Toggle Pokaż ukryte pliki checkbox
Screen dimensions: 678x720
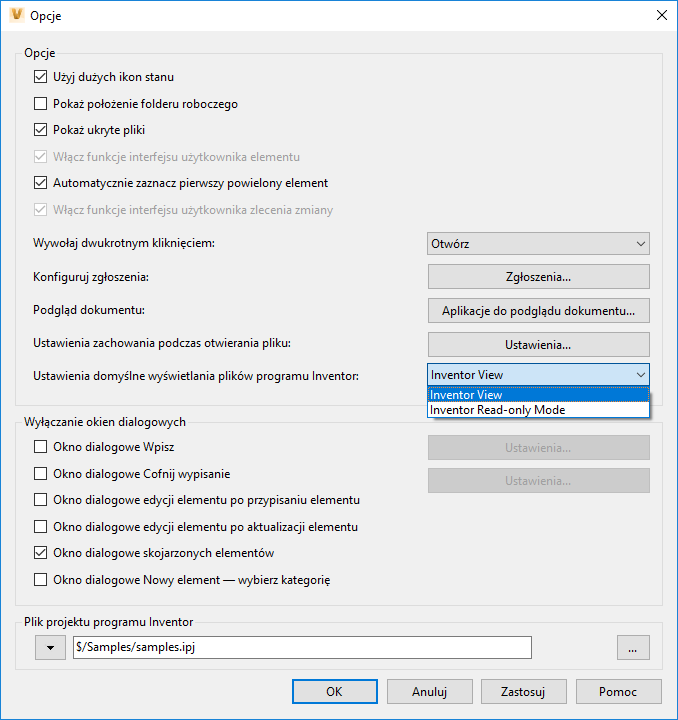click(40, 130)
